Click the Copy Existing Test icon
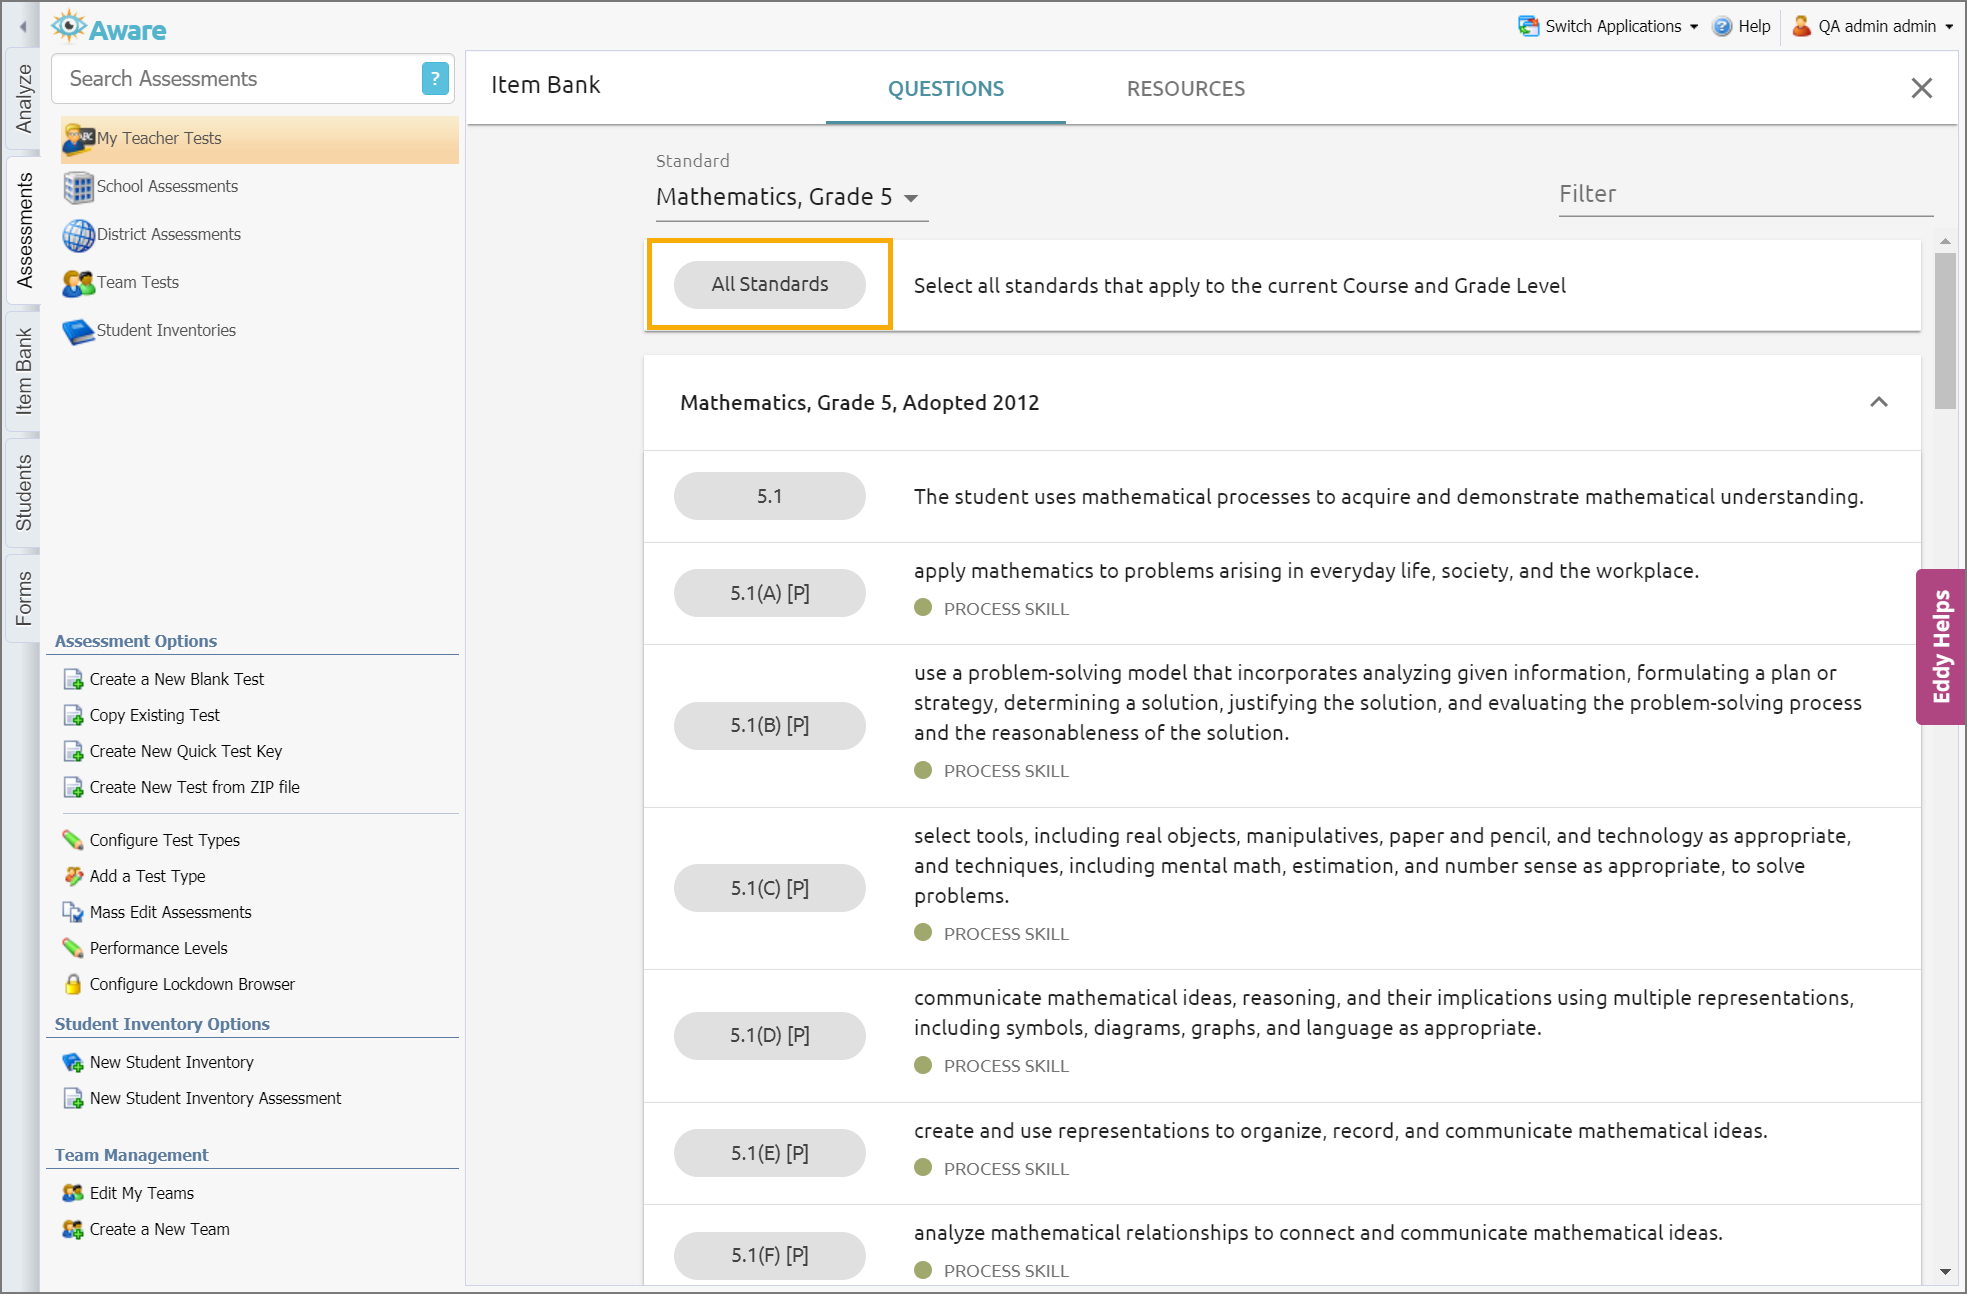This screenshot has width=1967, height=1294. [x=73, y=716]
